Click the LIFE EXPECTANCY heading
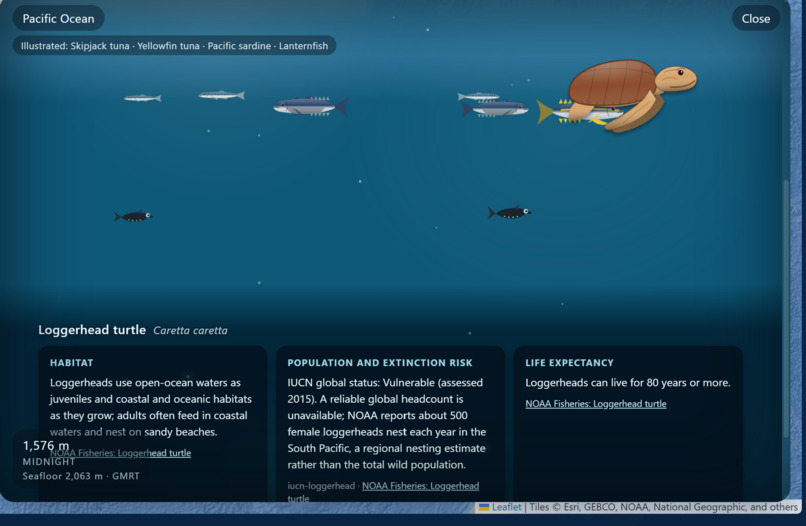This screenshot has height=526, width=806. coord(569,362)
